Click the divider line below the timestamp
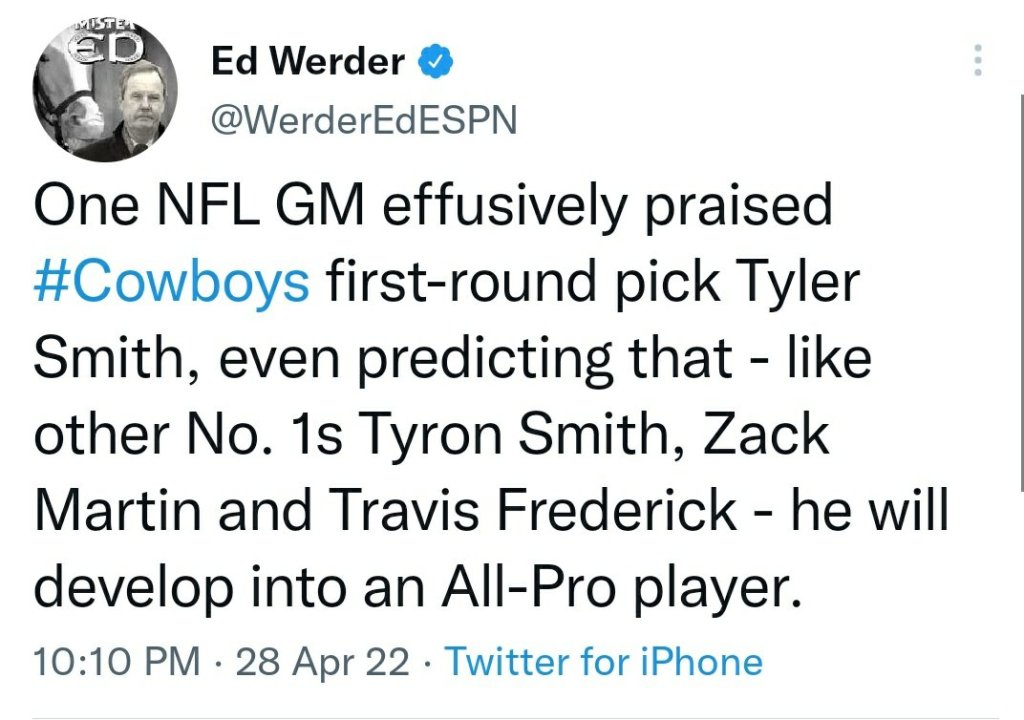This screenshot has width=1024, height=720. pos(512,716)
